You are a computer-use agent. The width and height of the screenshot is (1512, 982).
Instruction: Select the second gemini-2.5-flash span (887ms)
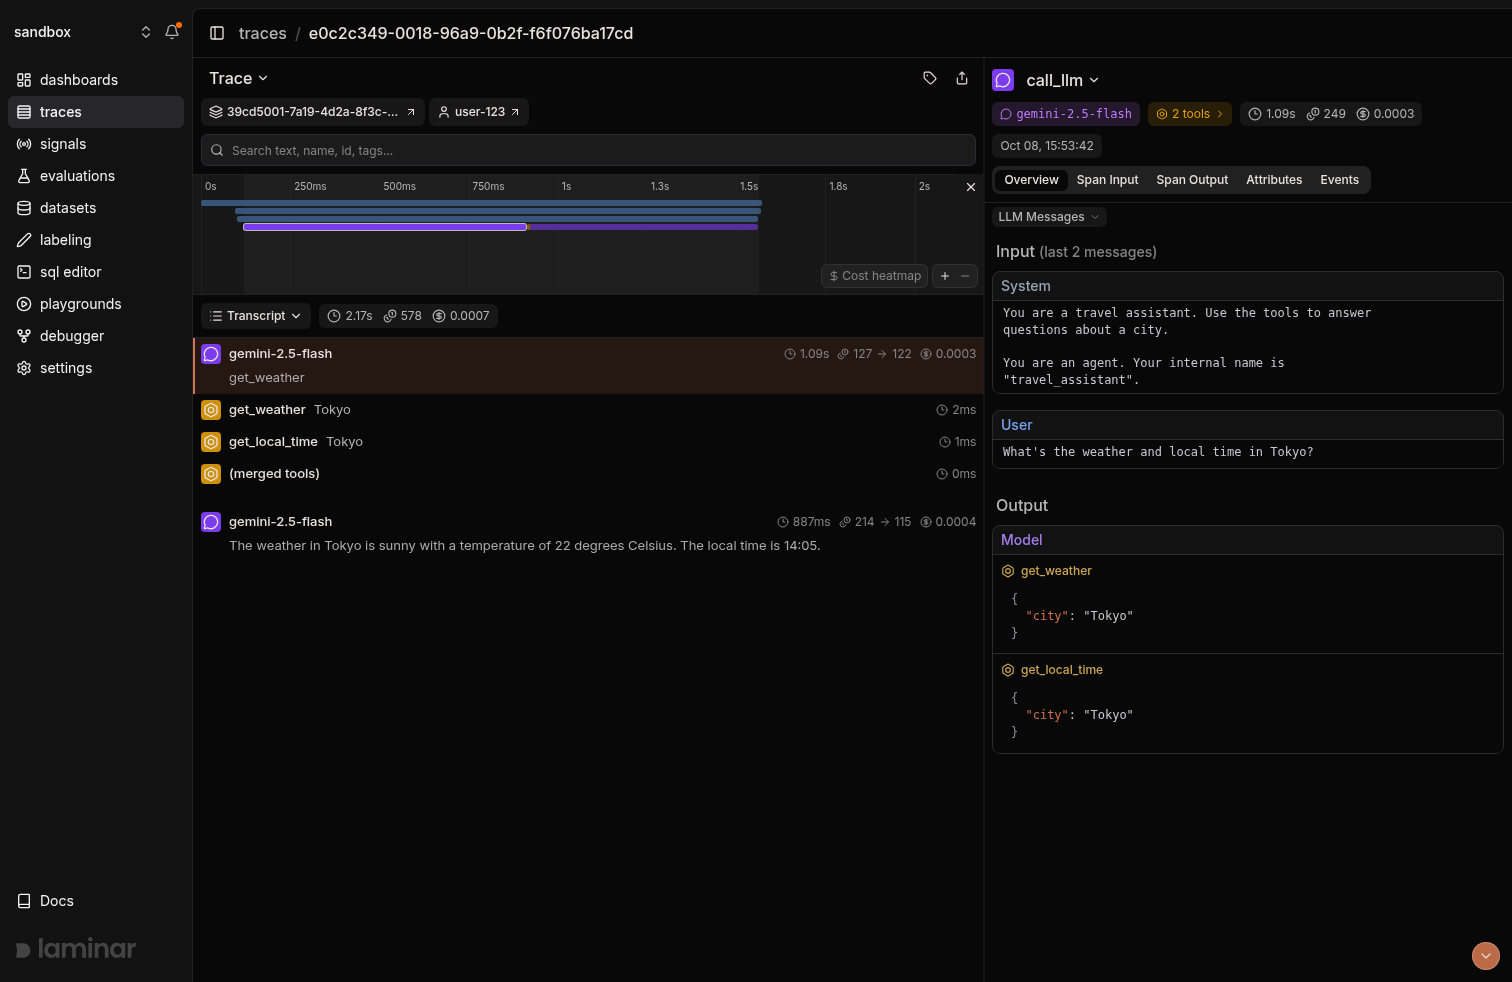(588, 533)
